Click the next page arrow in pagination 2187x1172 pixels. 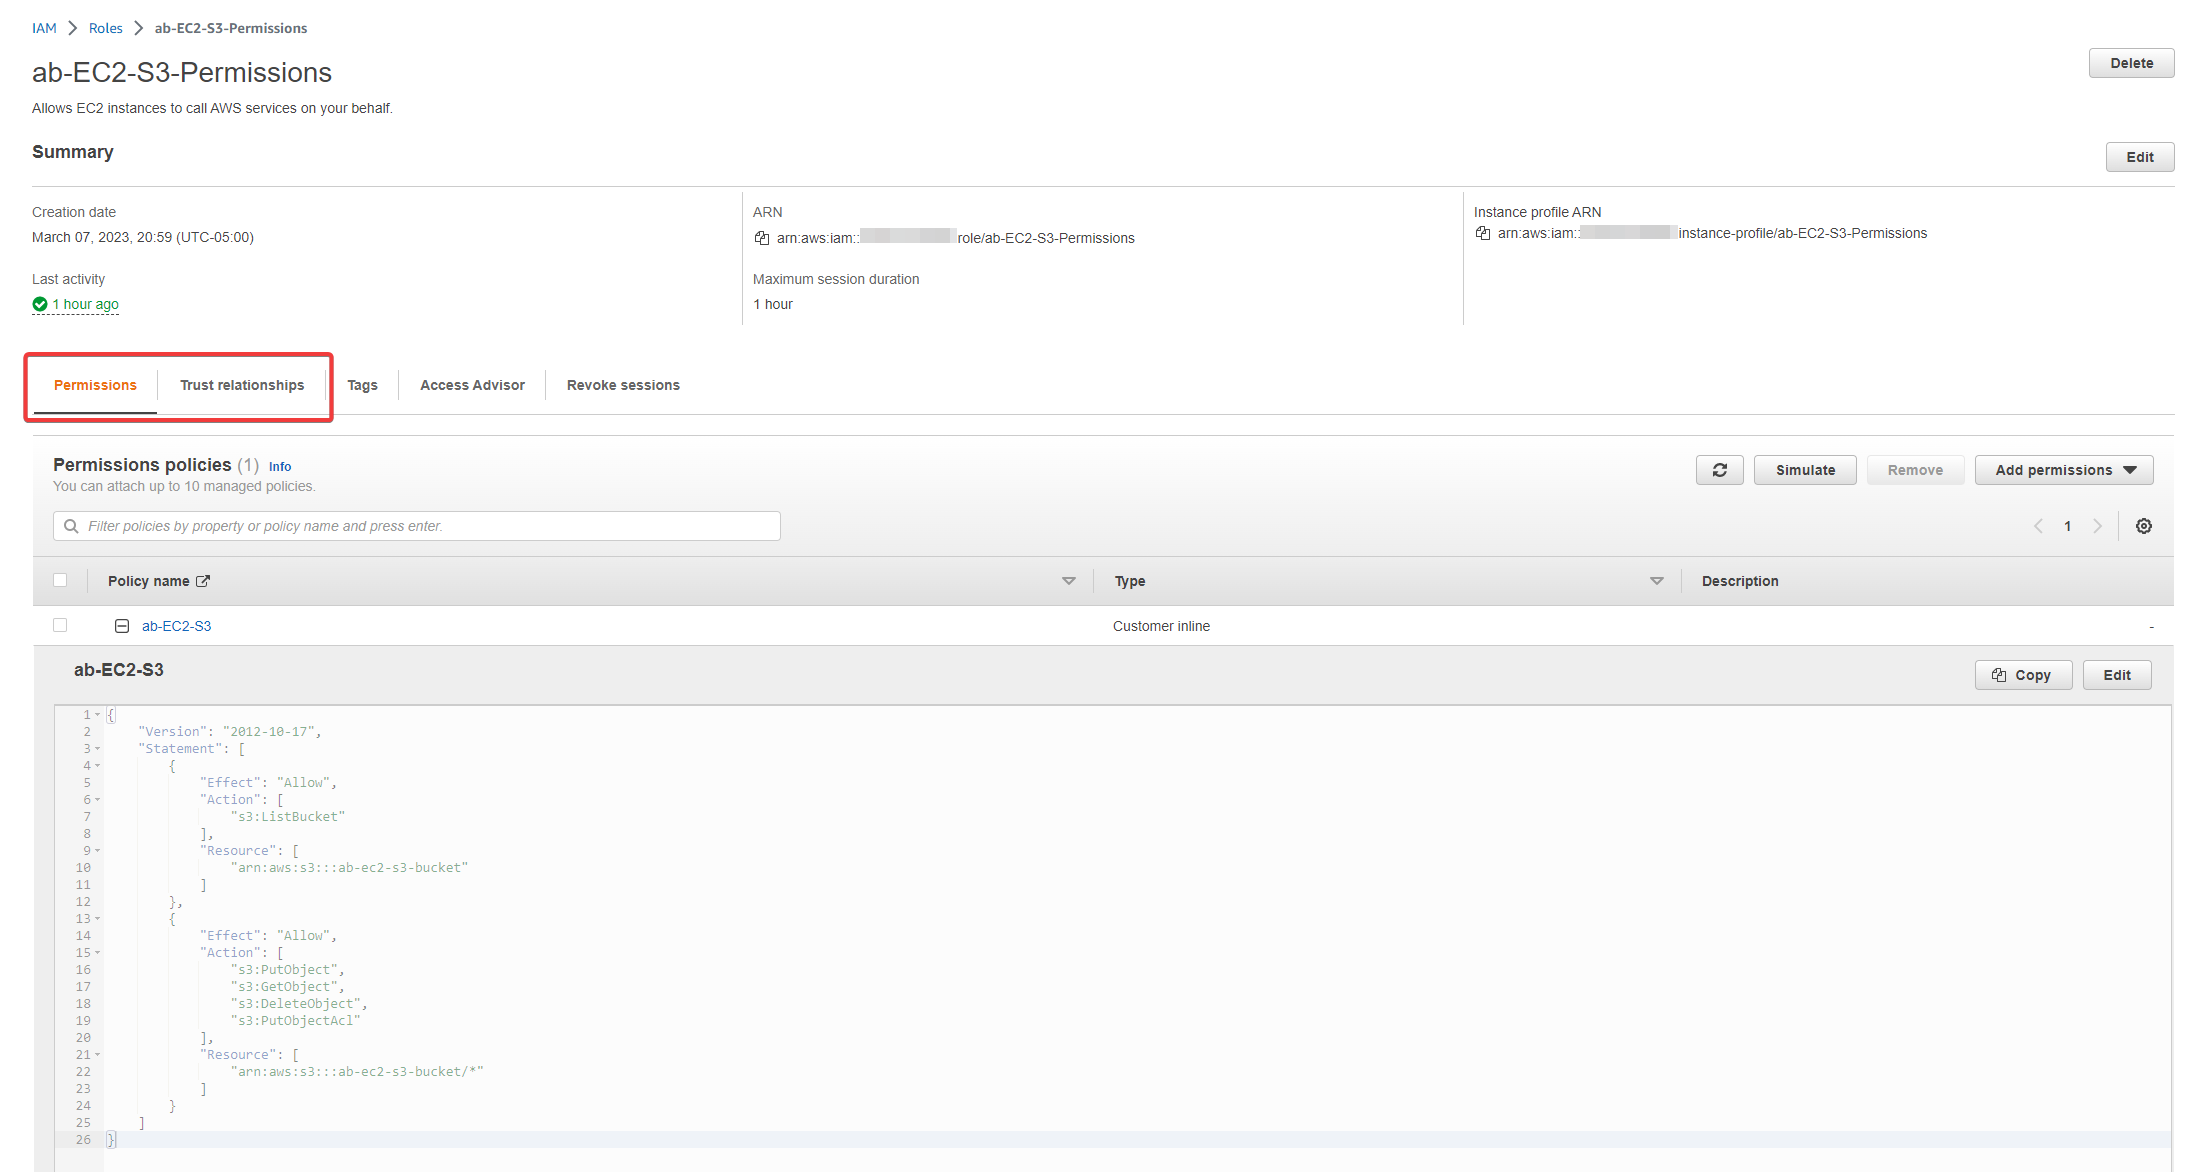2098,526
